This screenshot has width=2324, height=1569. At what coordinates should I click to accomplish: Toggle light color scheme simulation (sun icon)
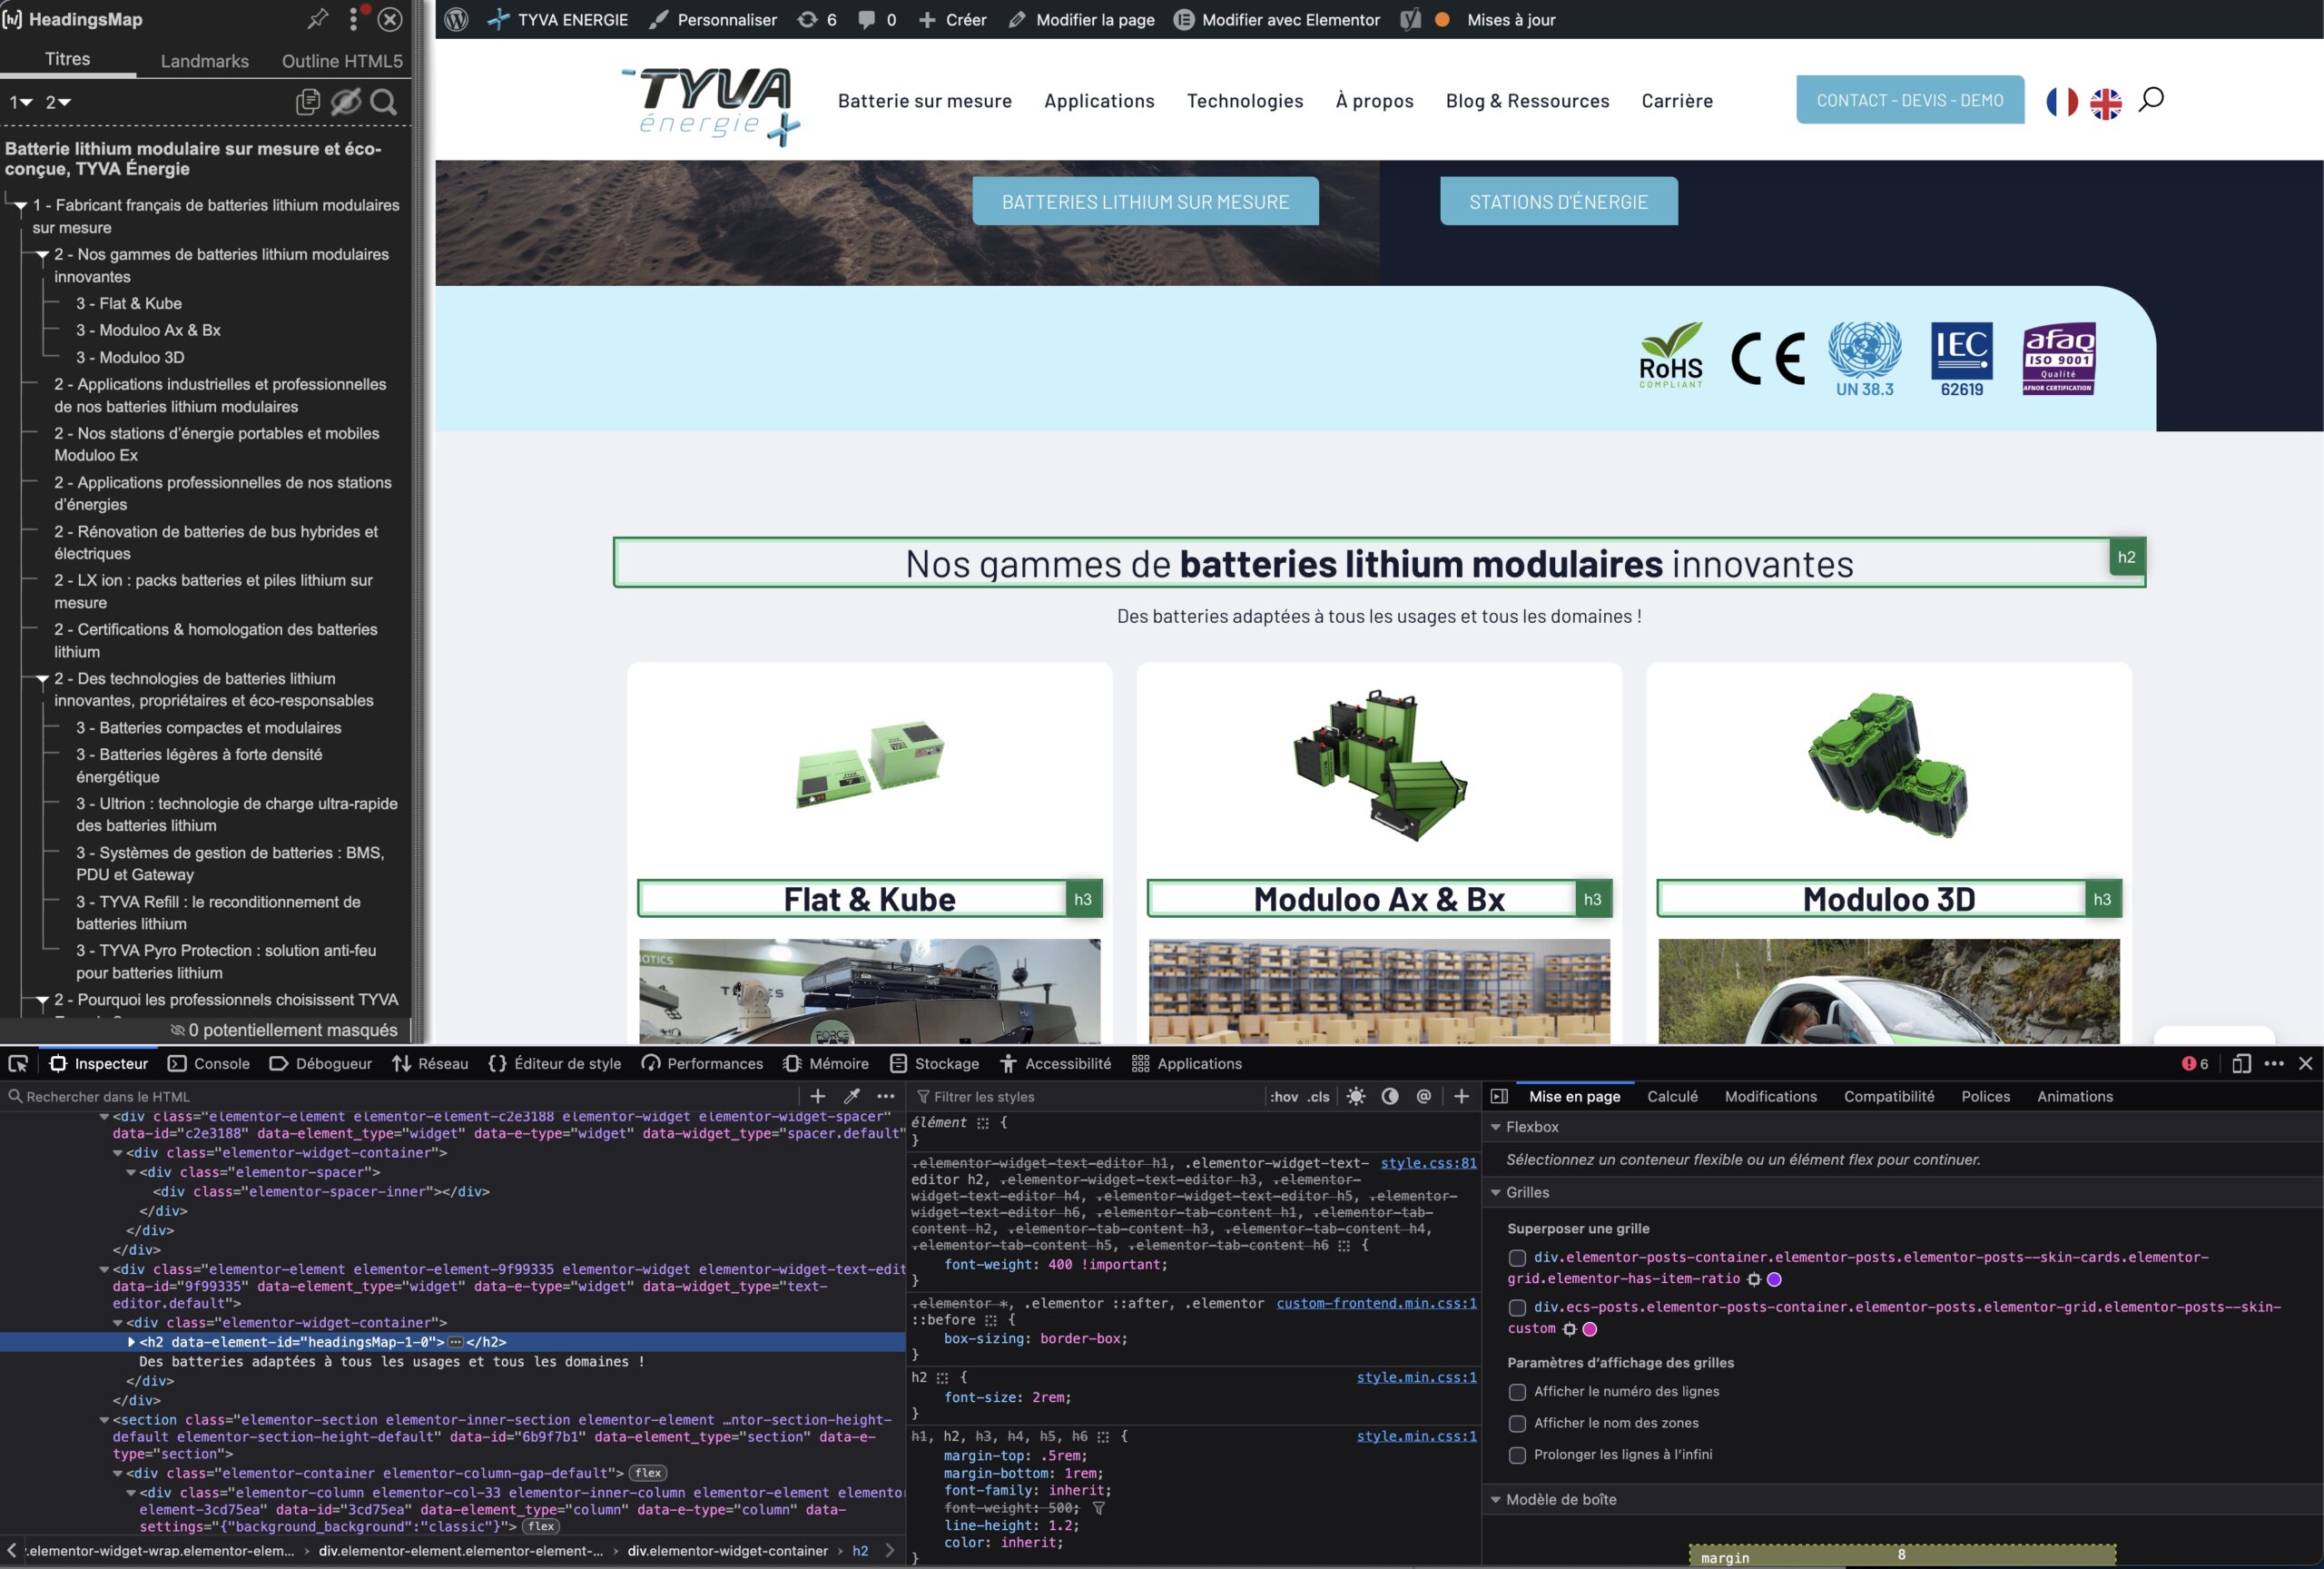[1356, 1096]
